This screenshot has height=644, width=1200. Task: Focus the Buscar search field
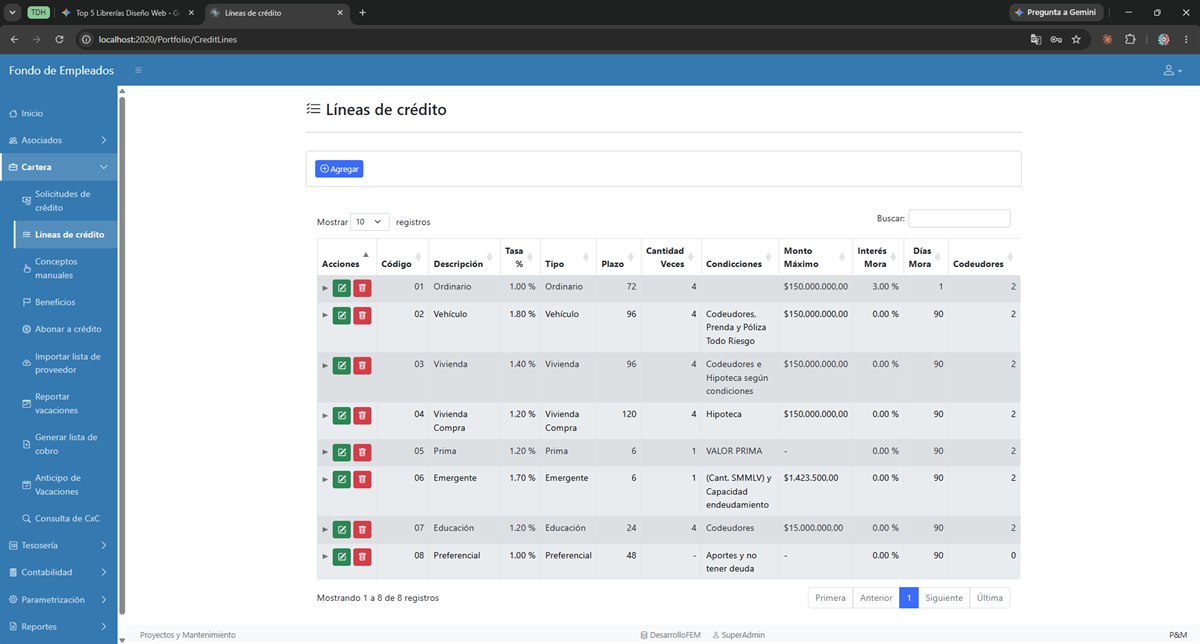(x=959, y=218)
